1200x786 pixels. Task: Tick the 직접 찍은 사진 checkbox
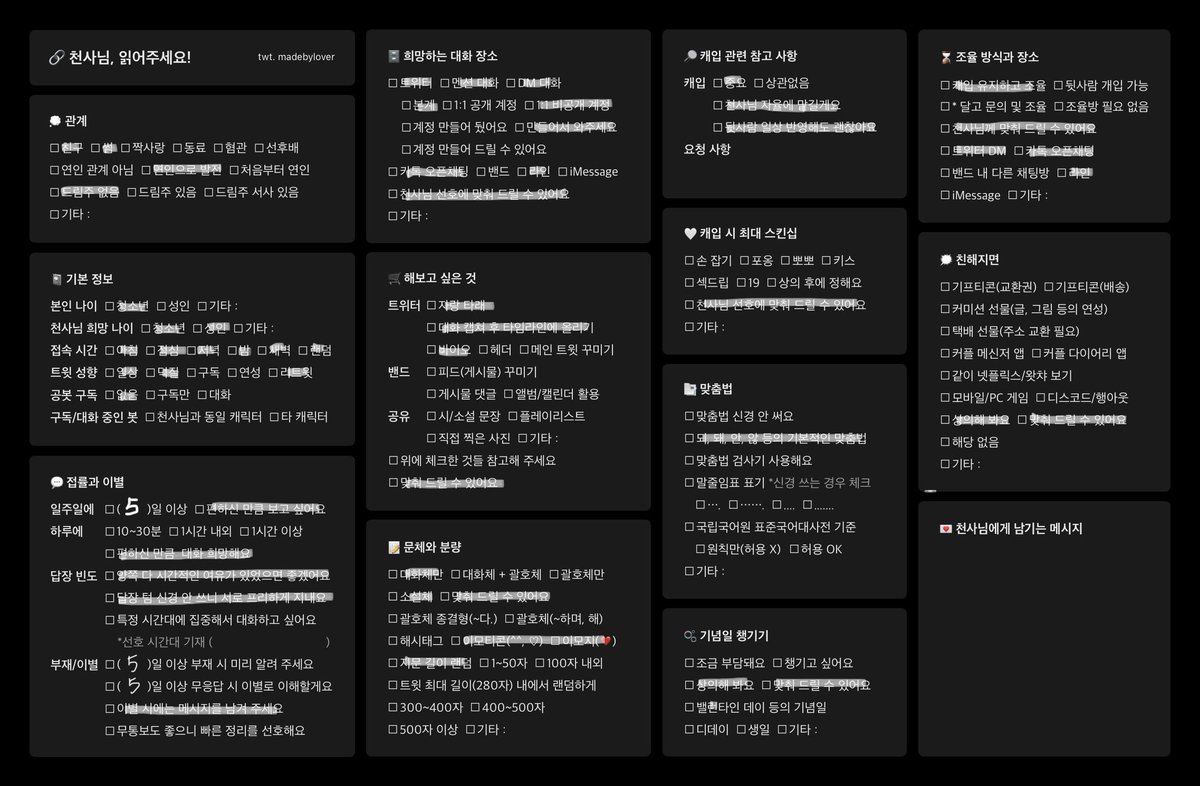pos(431,438)
